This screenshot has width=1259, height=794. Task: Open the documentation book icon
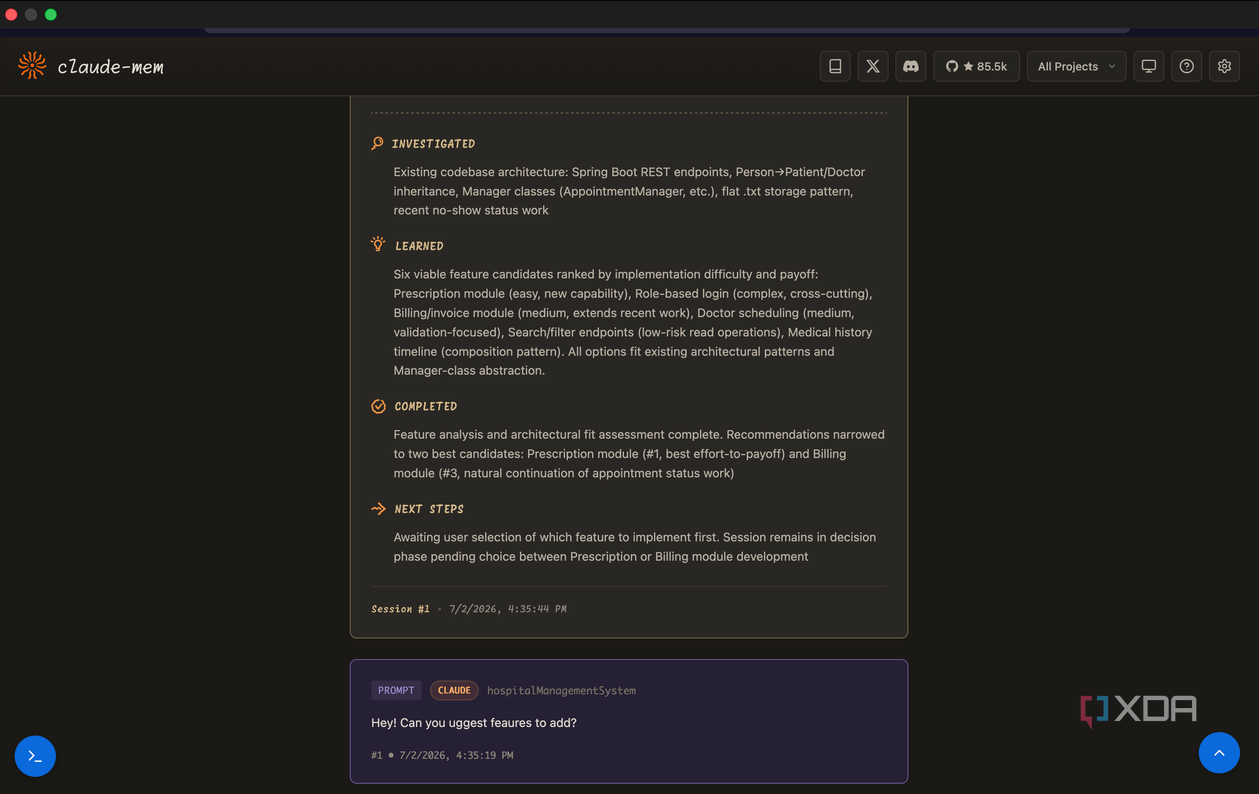point(835,66)
